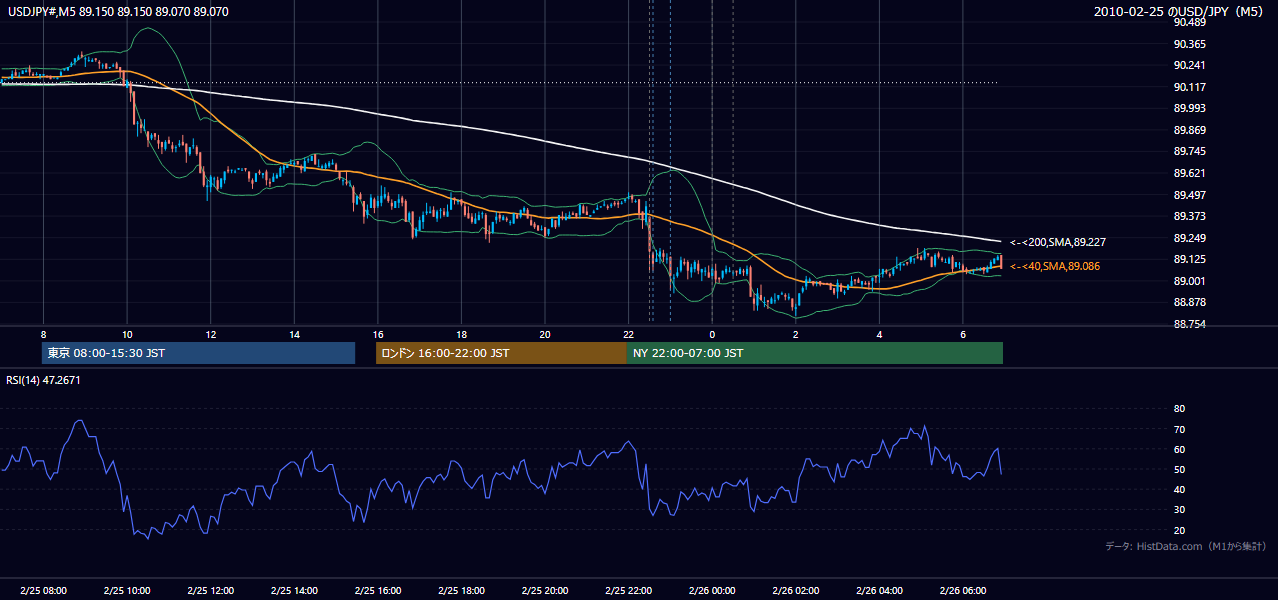Click RSI axis level 60
This screenshot has width=1278, height=600.
pyautogui.click(x=1179, y=449)
